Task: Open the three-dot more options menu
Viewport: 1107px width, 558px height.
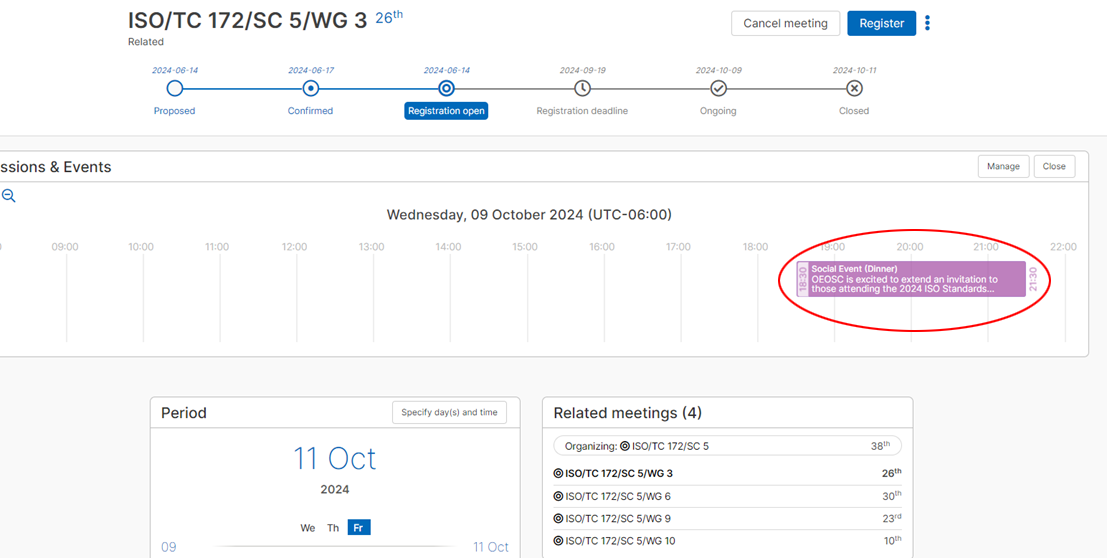Action: coord(928,23)
